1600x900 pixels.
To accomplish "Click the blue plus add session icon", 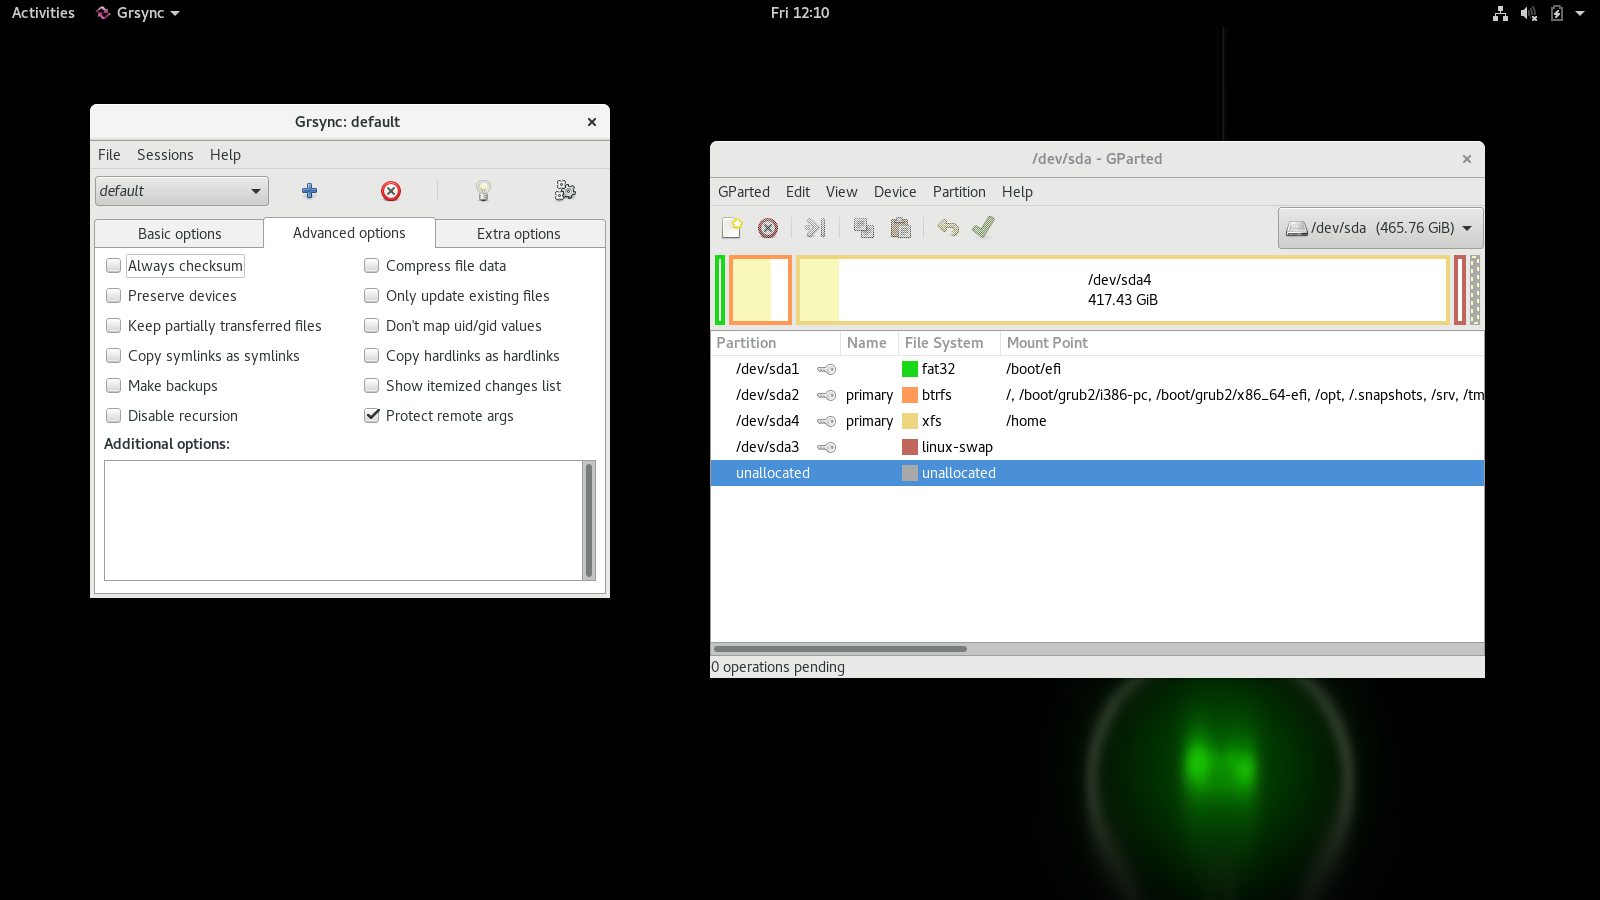I will tap(310, 191).
